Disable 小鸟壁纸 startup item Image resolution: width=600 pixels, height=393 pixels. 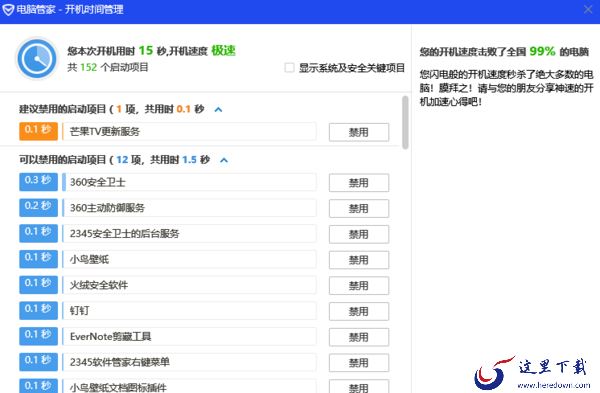pyautogui.click(x=359, y=260)
